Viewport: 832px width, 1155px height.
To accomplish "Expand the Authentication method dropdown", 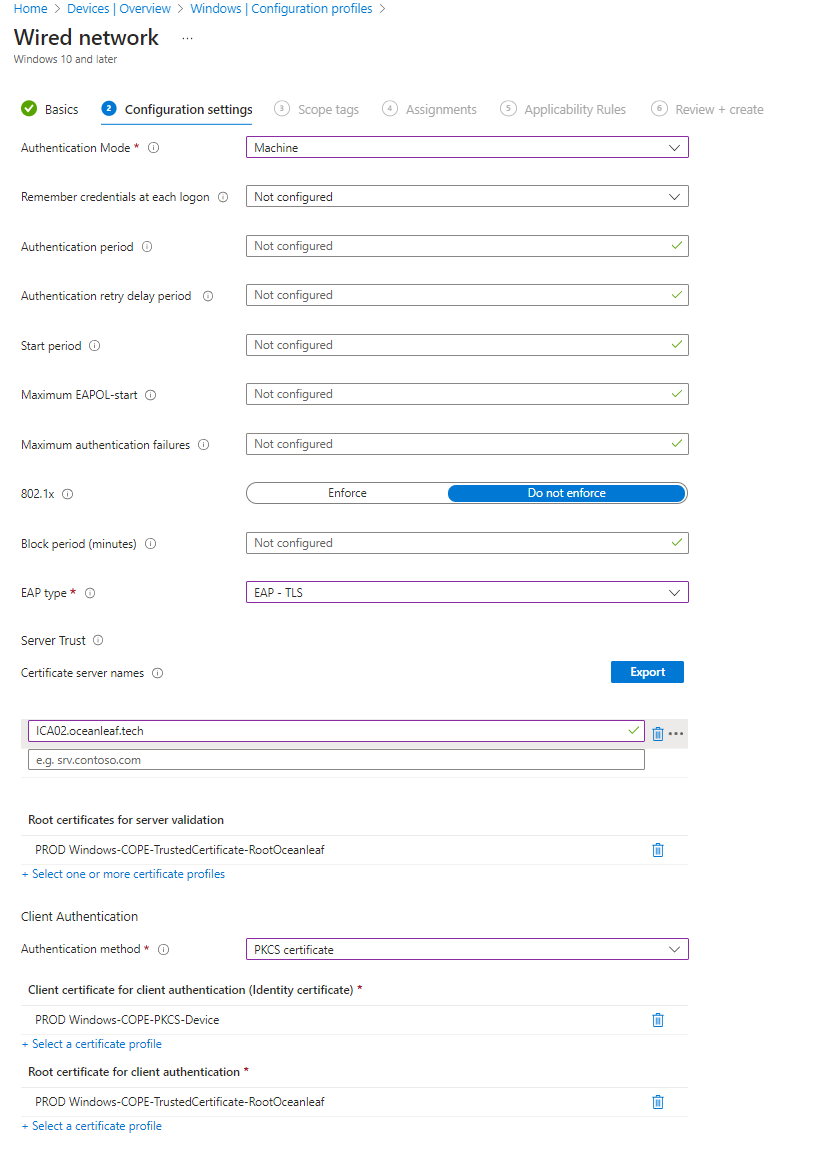I will pyautogui.click(x=467, y=949).
